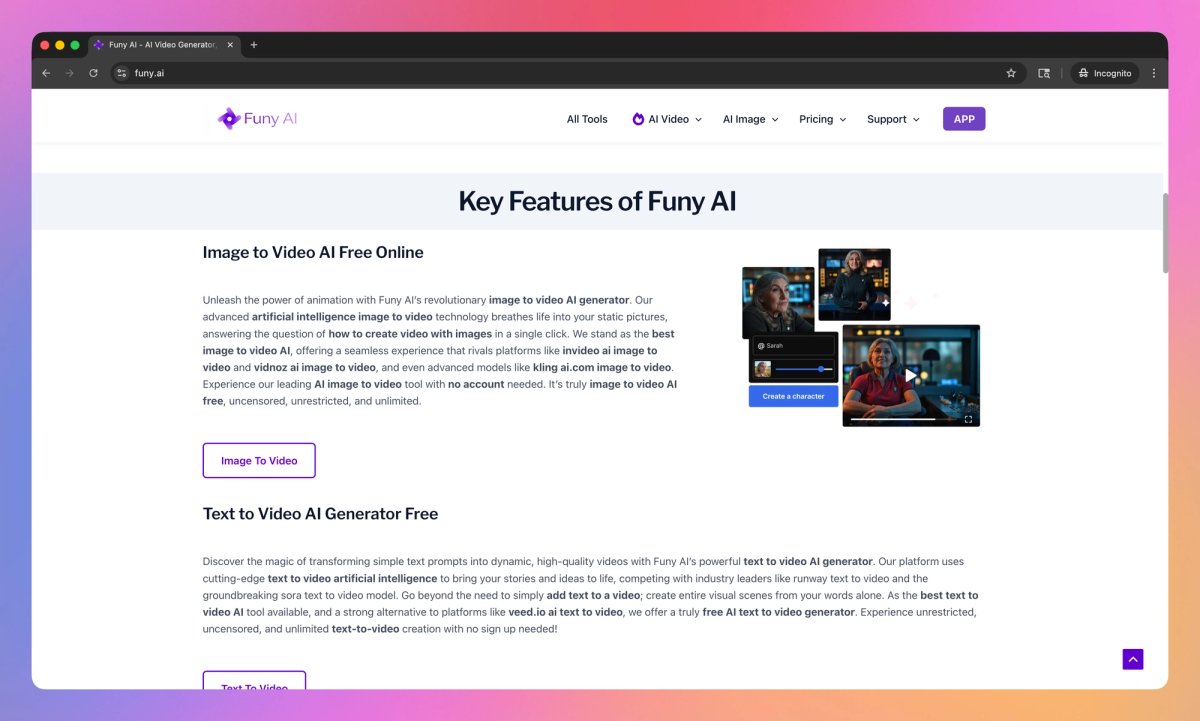Click the flame icon beside AI Video

(x=638, y=119)
